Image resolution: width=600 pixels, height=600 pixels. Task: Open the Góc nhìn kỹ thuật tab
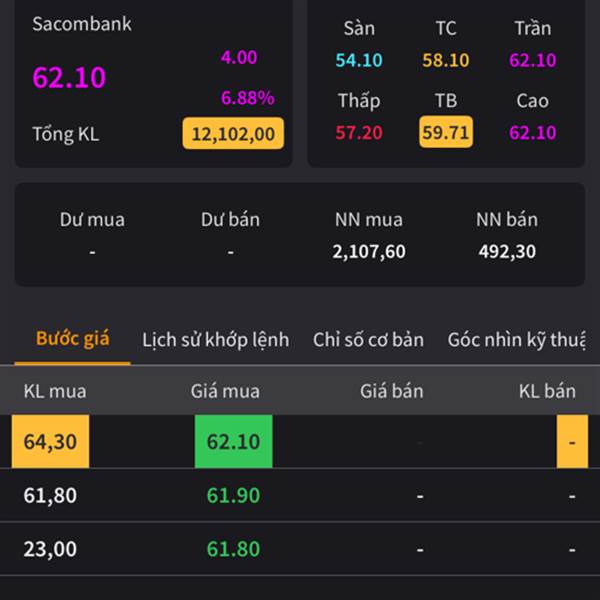(516, 340)
